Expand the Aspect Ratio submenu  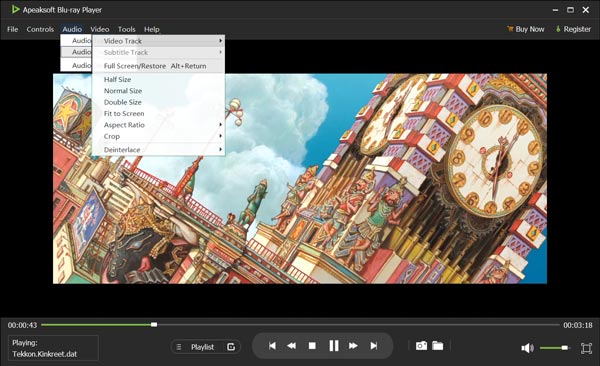(158, 125)
